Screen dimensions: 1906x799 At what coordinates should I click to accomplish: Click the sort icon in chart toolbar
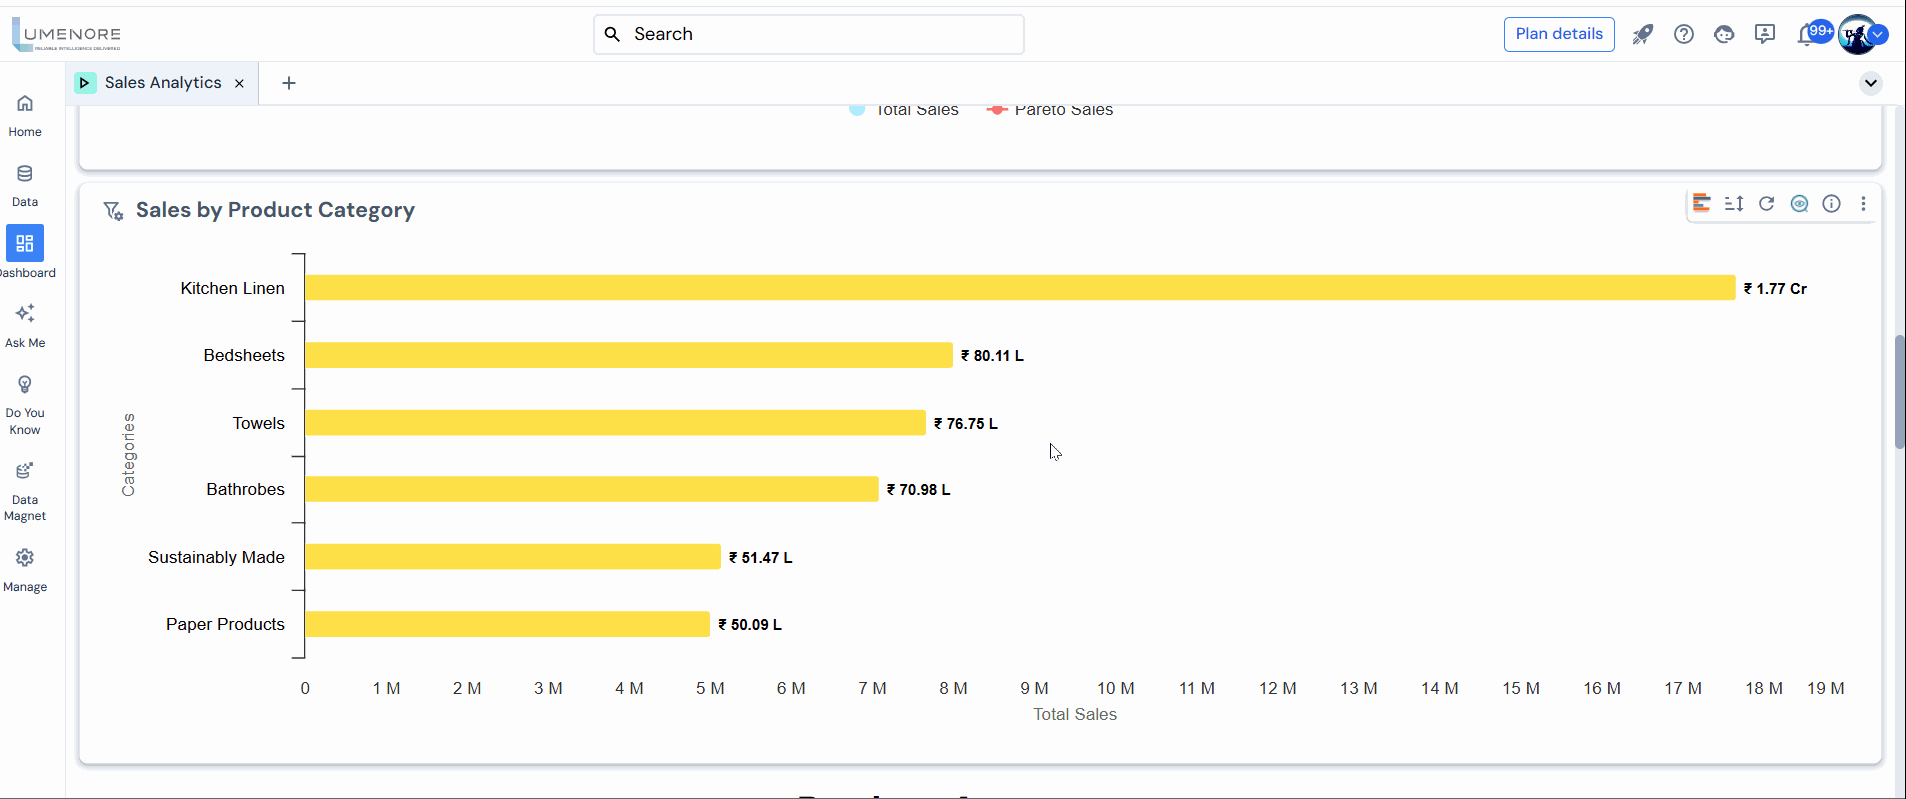point(1734,204)
